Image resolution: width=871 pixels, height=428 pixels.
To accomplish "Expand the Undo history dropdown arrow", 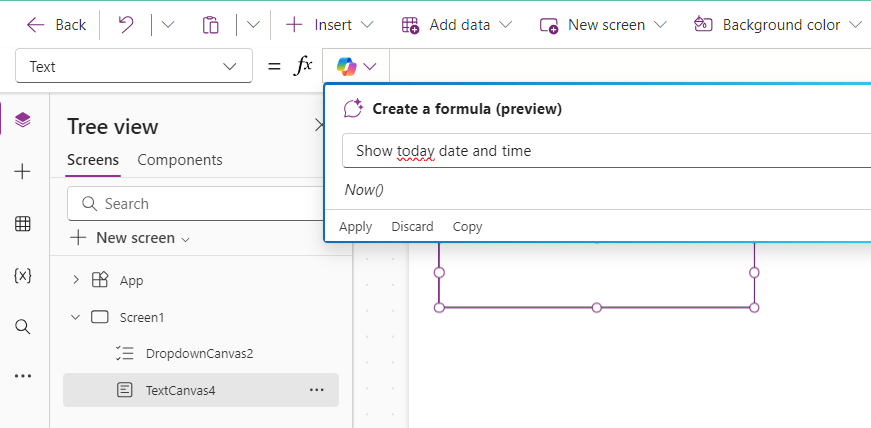I will [x=167, y=24].
